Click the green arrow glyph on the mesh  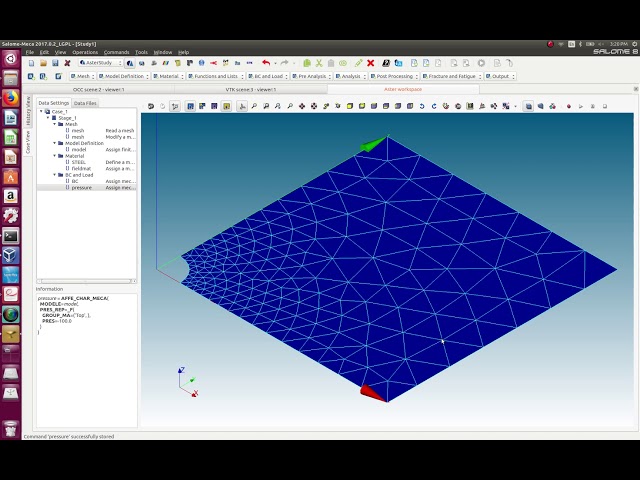[373, 144]
